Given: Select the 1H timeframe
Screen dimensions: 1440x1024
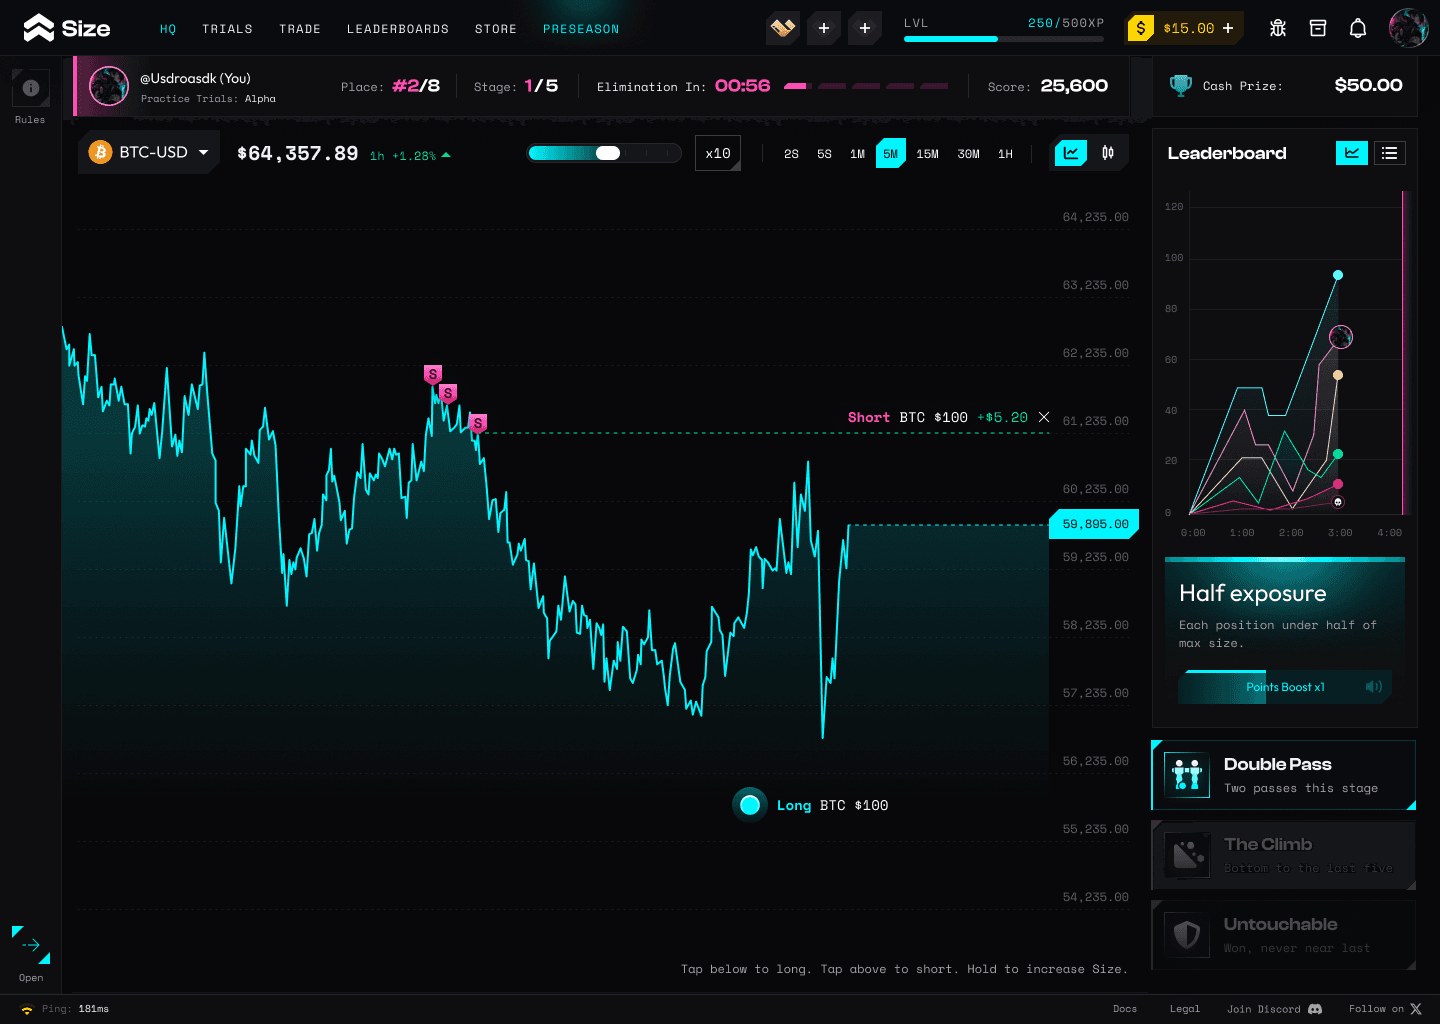Looking at the screenshot, I should pos(1005,154).
